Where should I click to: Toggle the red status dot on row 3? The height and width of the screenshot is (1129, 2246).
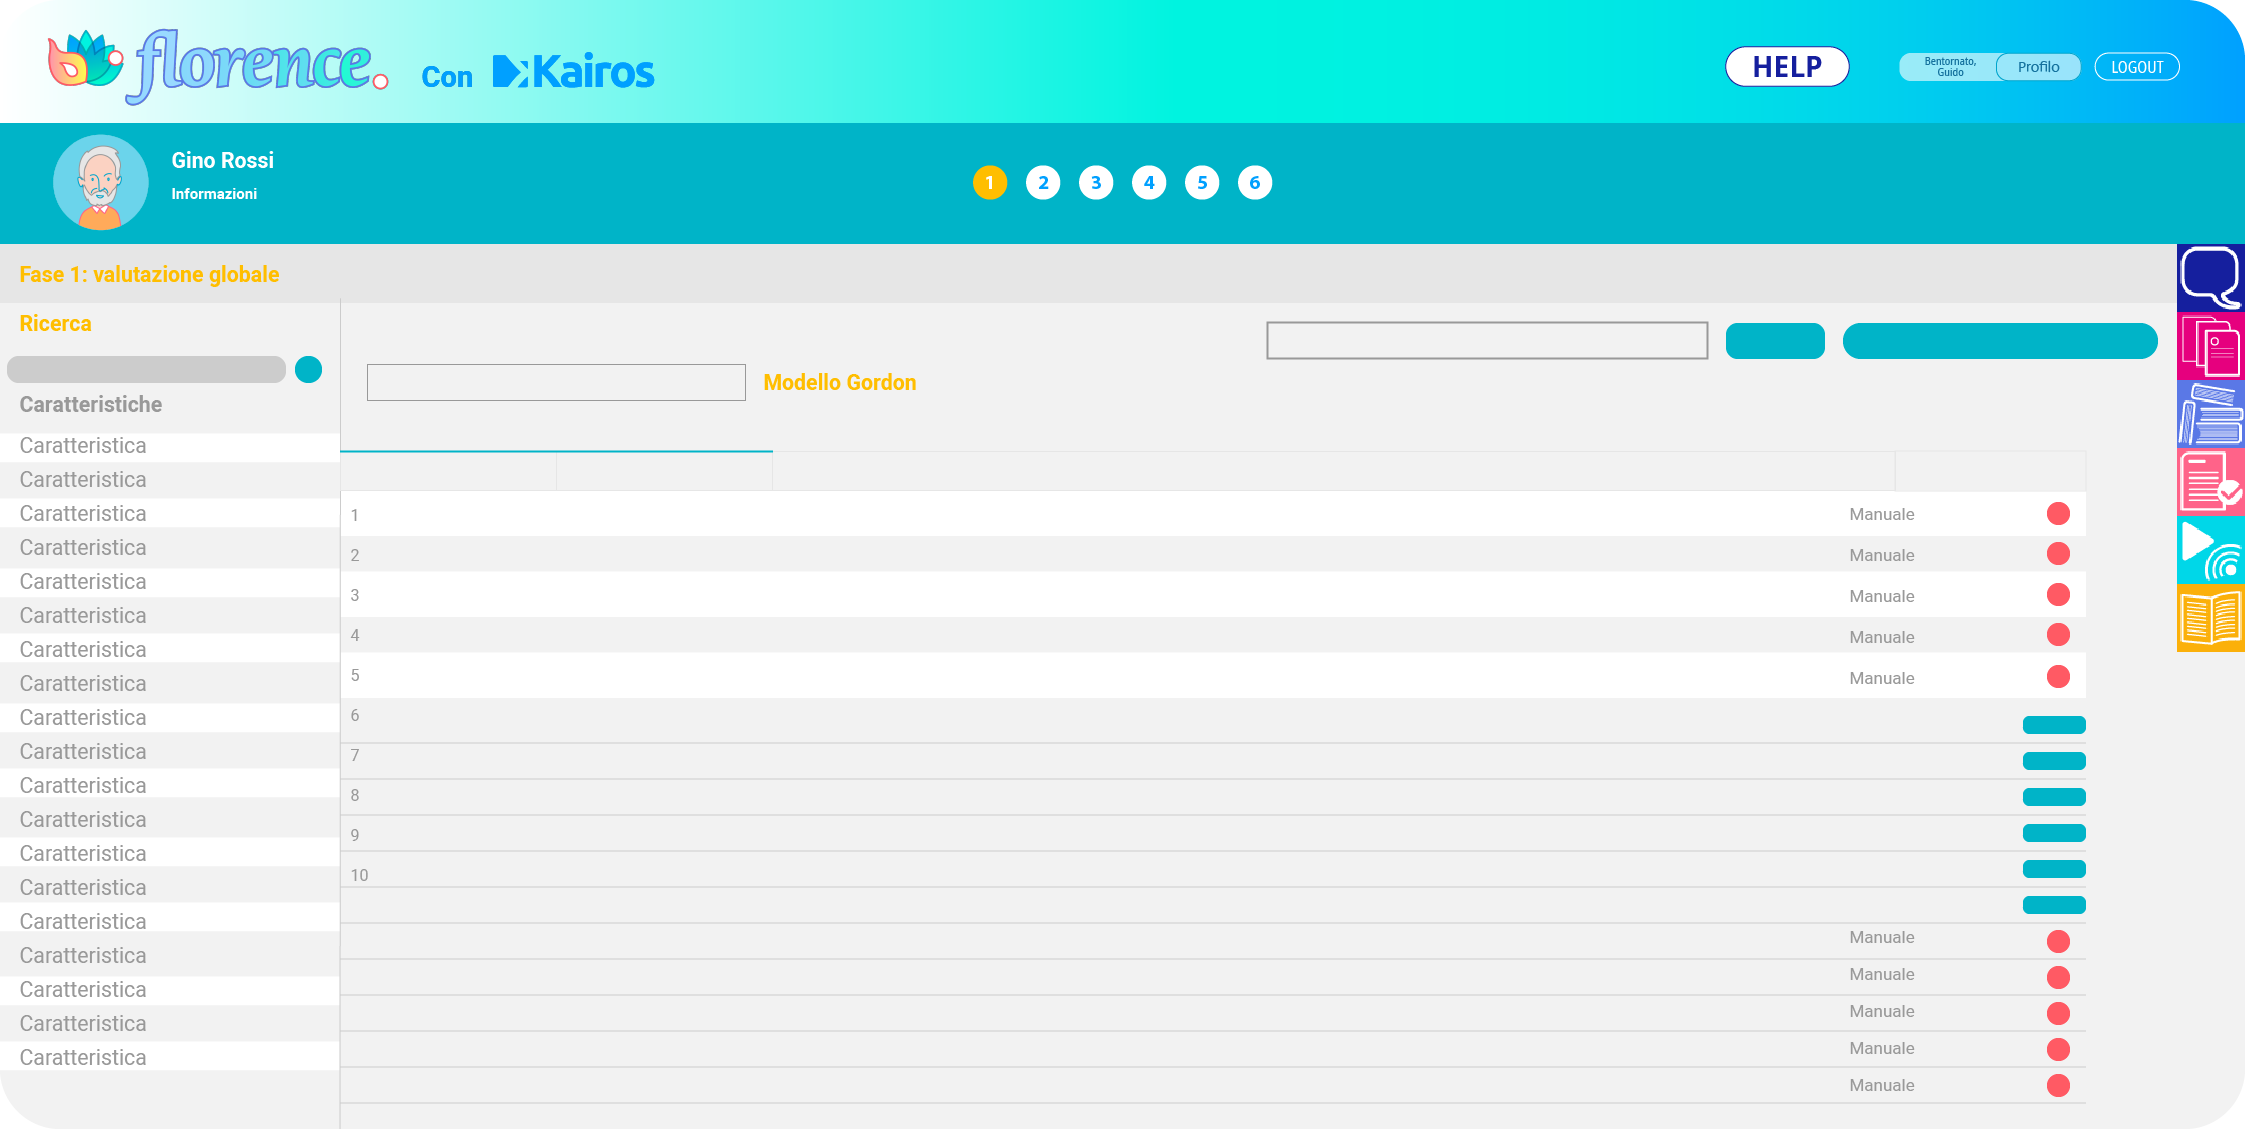pyautogui.click(x=2058, y=595)
